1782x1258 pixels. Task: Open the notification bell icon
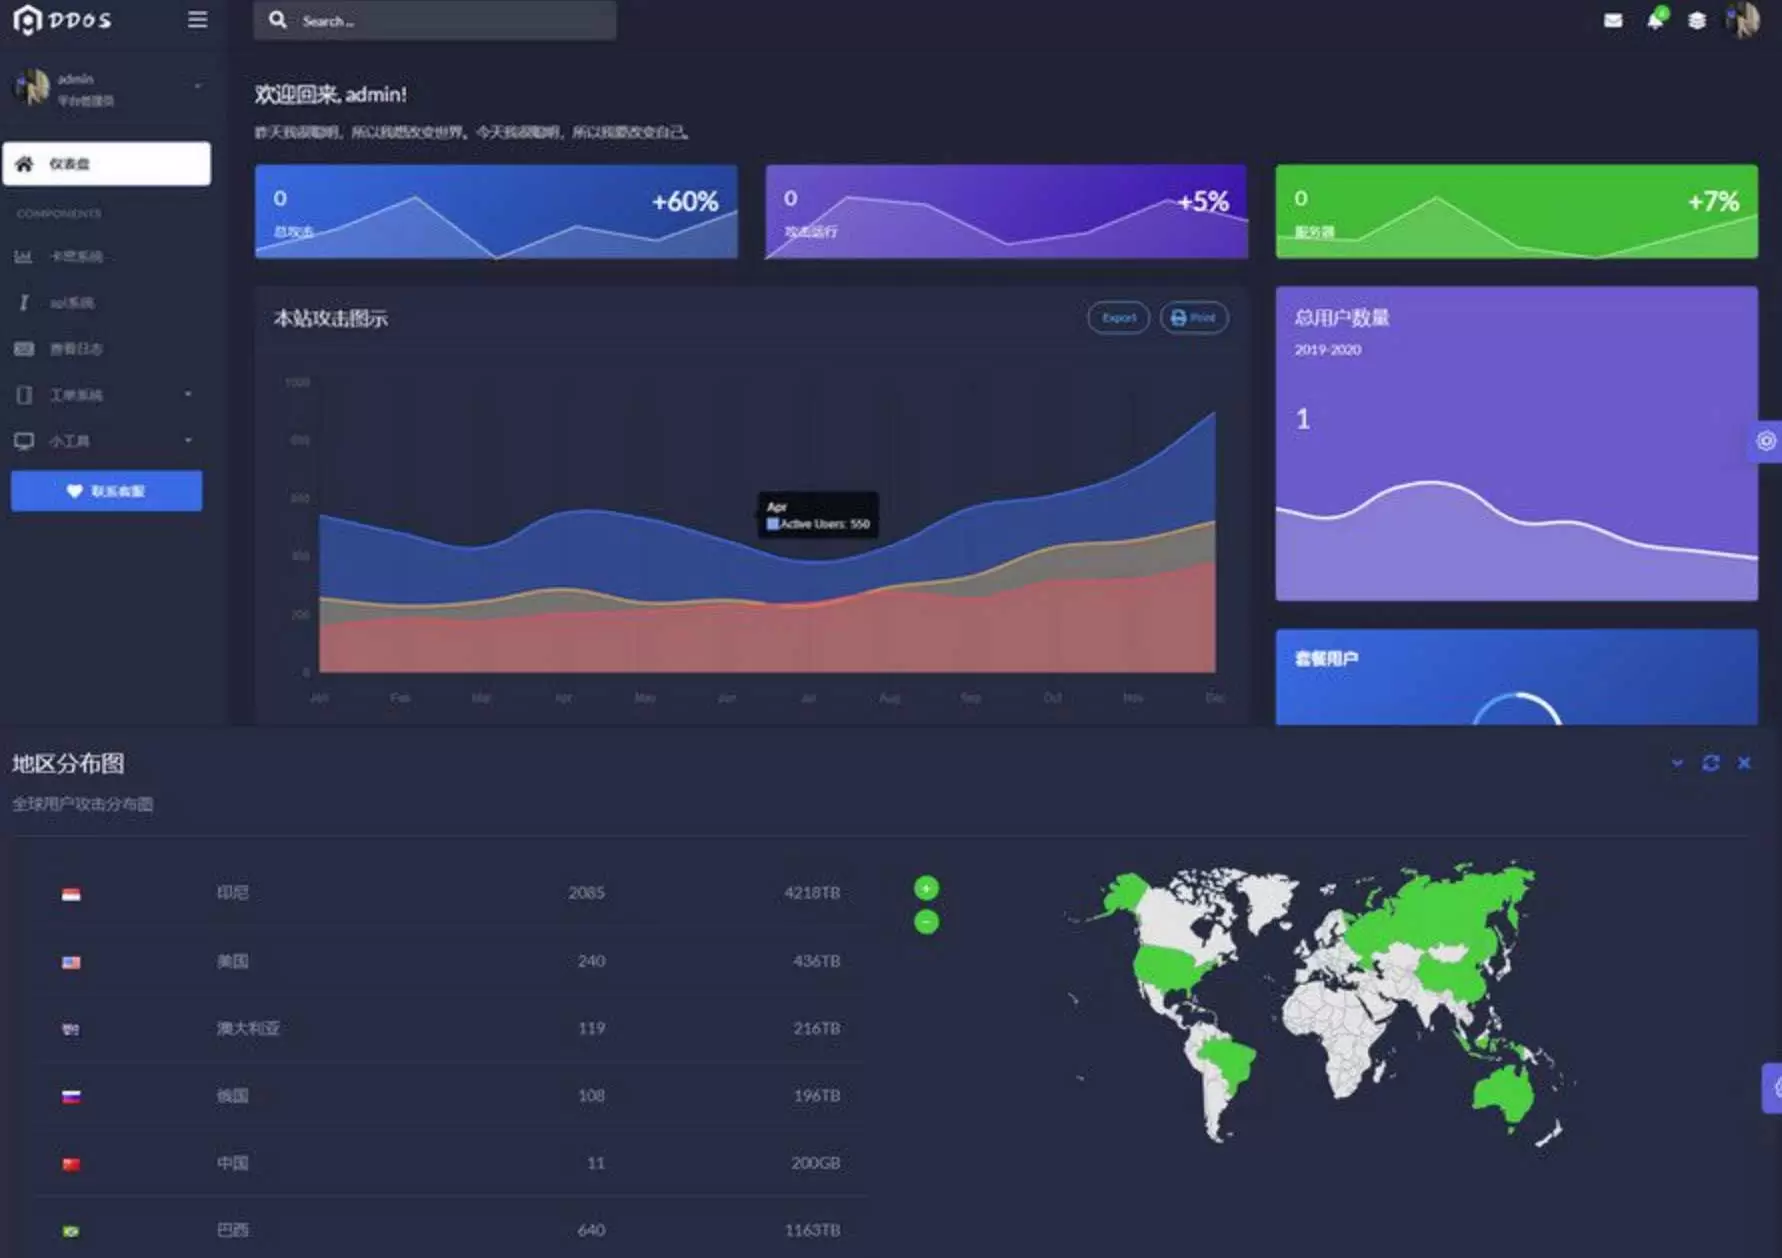(1656, 20)
